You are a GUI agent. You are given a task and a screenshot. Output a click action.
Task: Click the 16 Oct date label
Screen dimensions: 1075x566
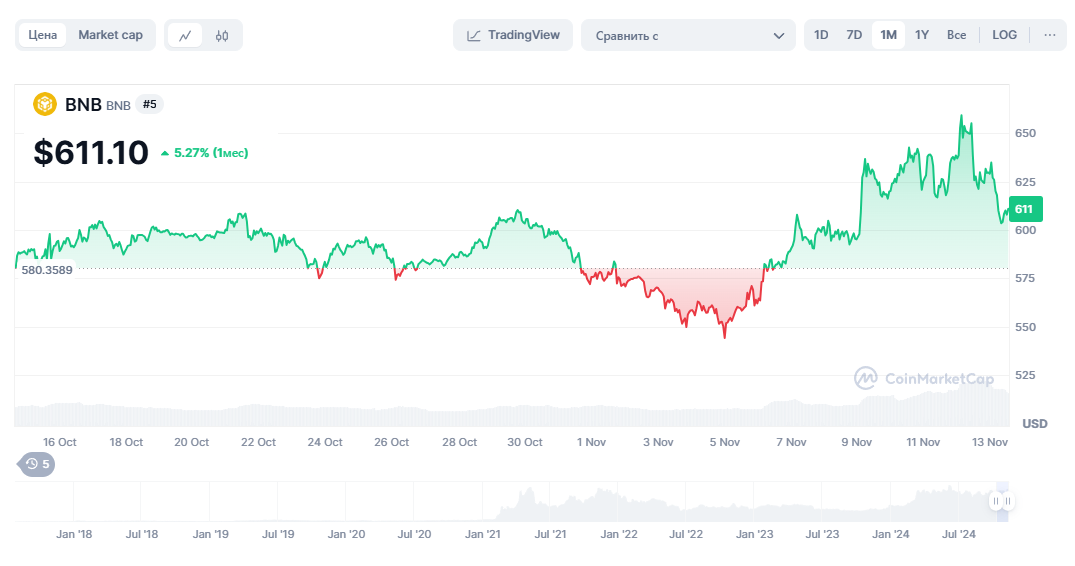coord(60,443)
